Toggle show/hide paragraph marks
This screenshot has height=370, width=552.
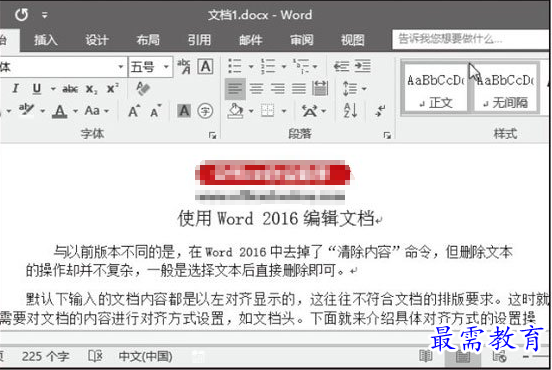click(x=381, y=111)
